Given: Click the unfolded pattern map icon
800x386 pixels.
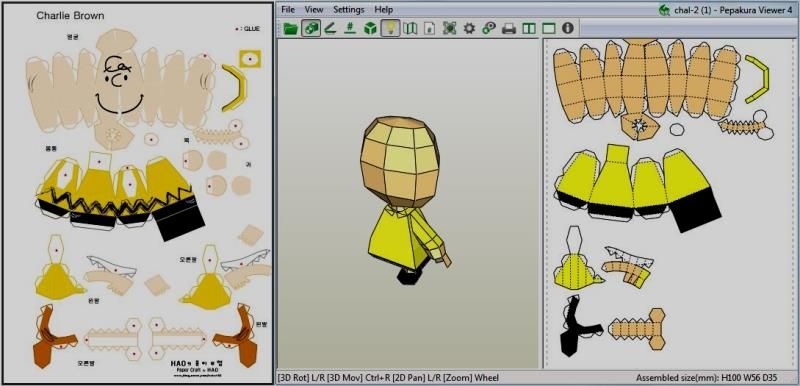Looking at the screenshot, I should point(410,28).
